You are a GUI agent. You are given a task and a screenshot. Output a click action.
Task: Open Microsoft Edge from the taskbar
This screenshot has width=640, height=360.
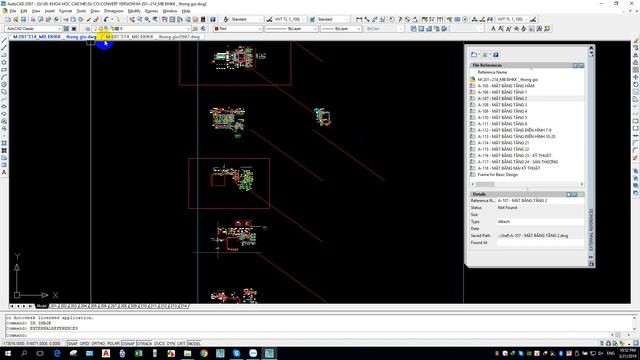[x=57, y=353]
